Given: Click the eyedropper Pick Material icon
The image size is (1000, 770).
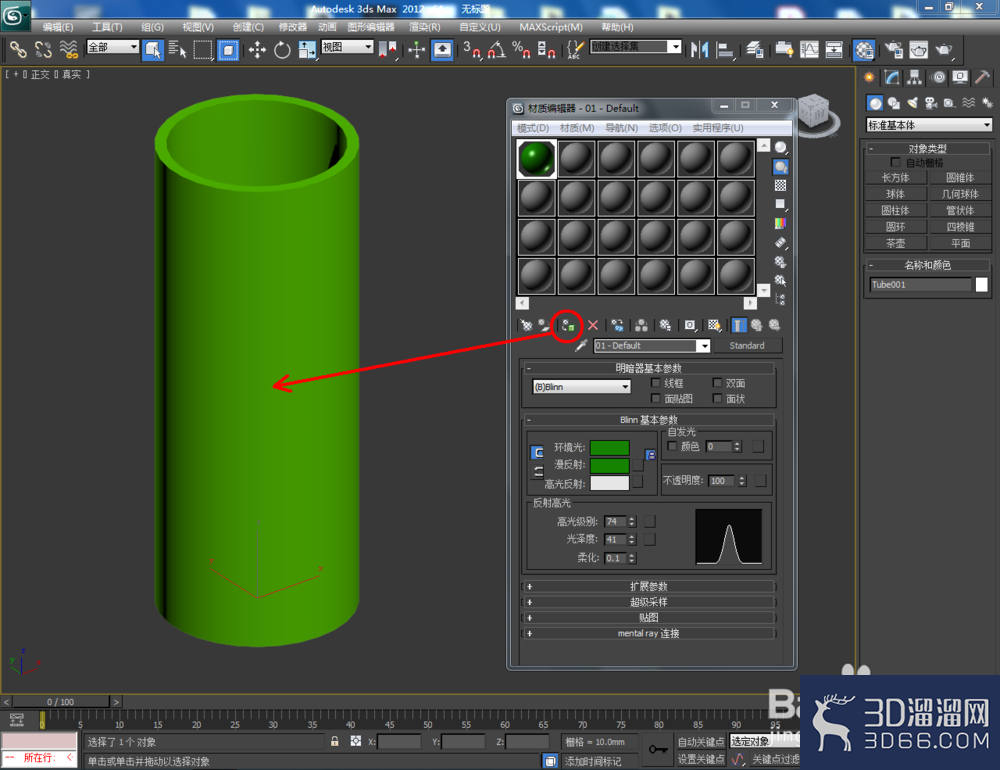Looking at the screenshot, I should (580, 346).
